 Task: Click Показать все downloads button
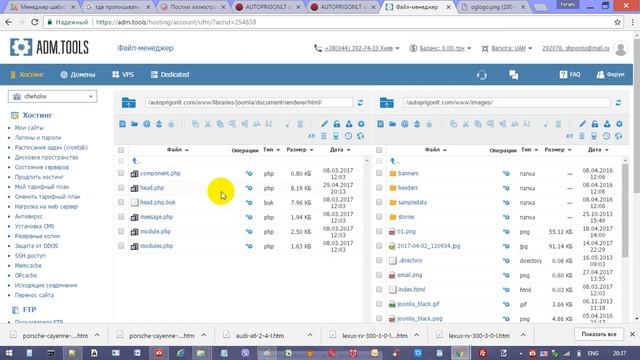[599, 334]
